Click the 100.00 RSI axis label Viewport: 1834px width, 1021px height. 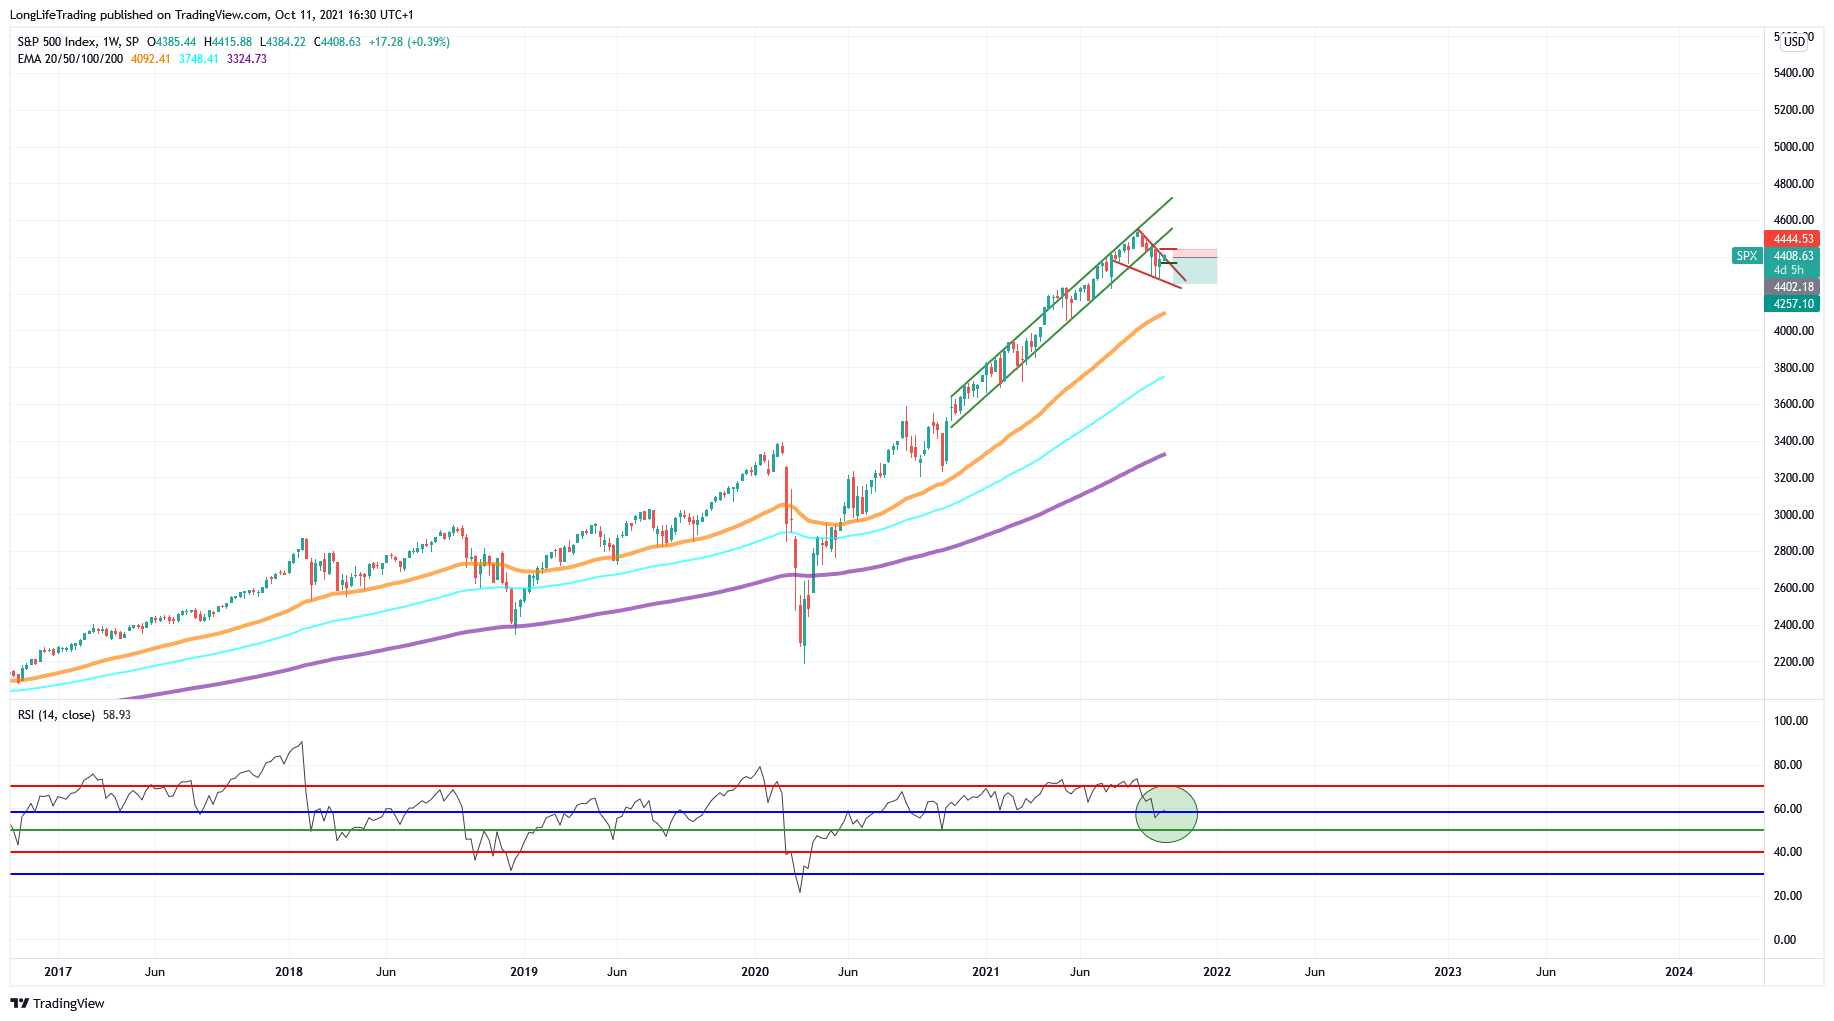point(1791,721)
